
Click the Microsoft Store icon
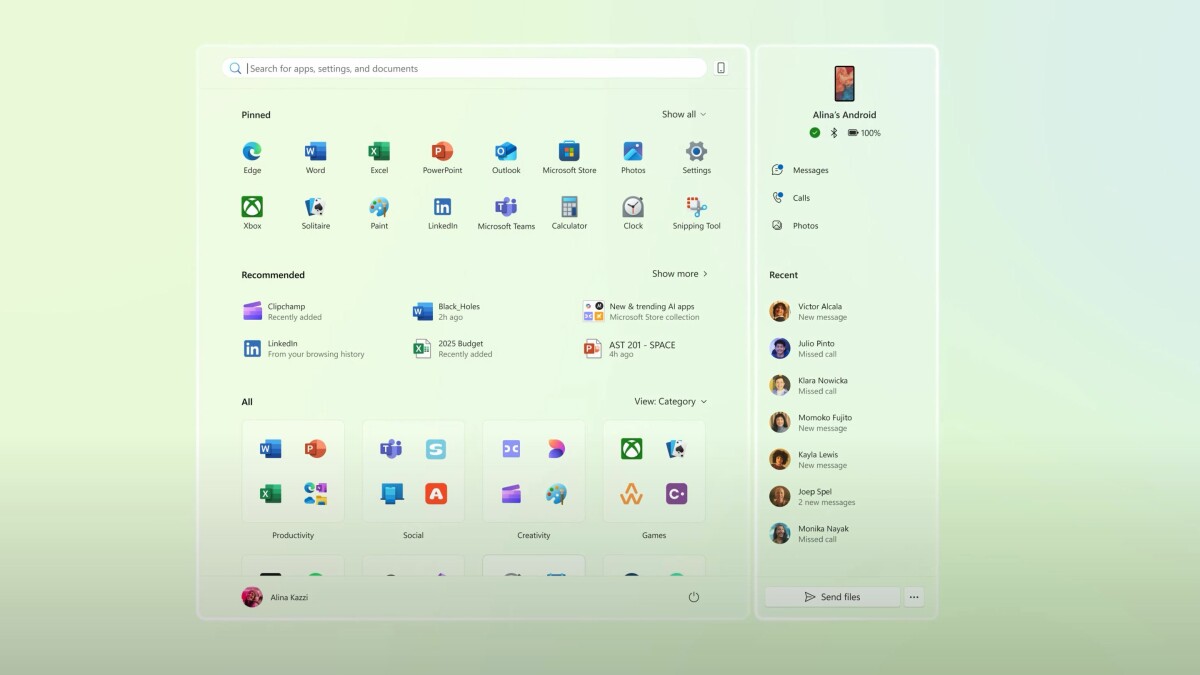click(569, 152)
